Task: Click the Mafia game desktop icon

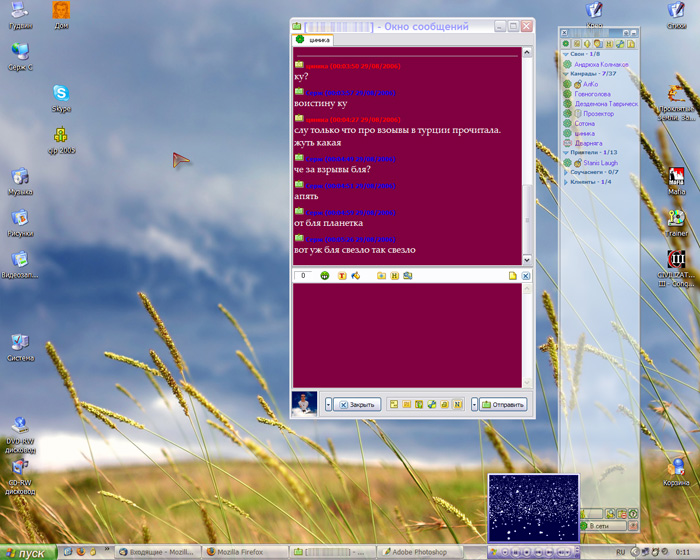Action: (x=676, y=177)
